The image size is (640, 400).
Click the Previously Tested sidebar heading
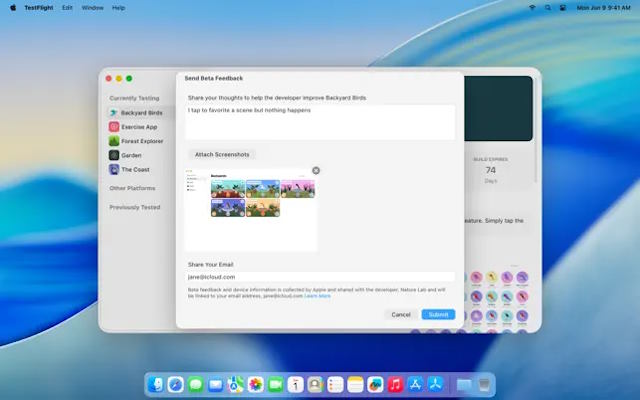(135, 207)
